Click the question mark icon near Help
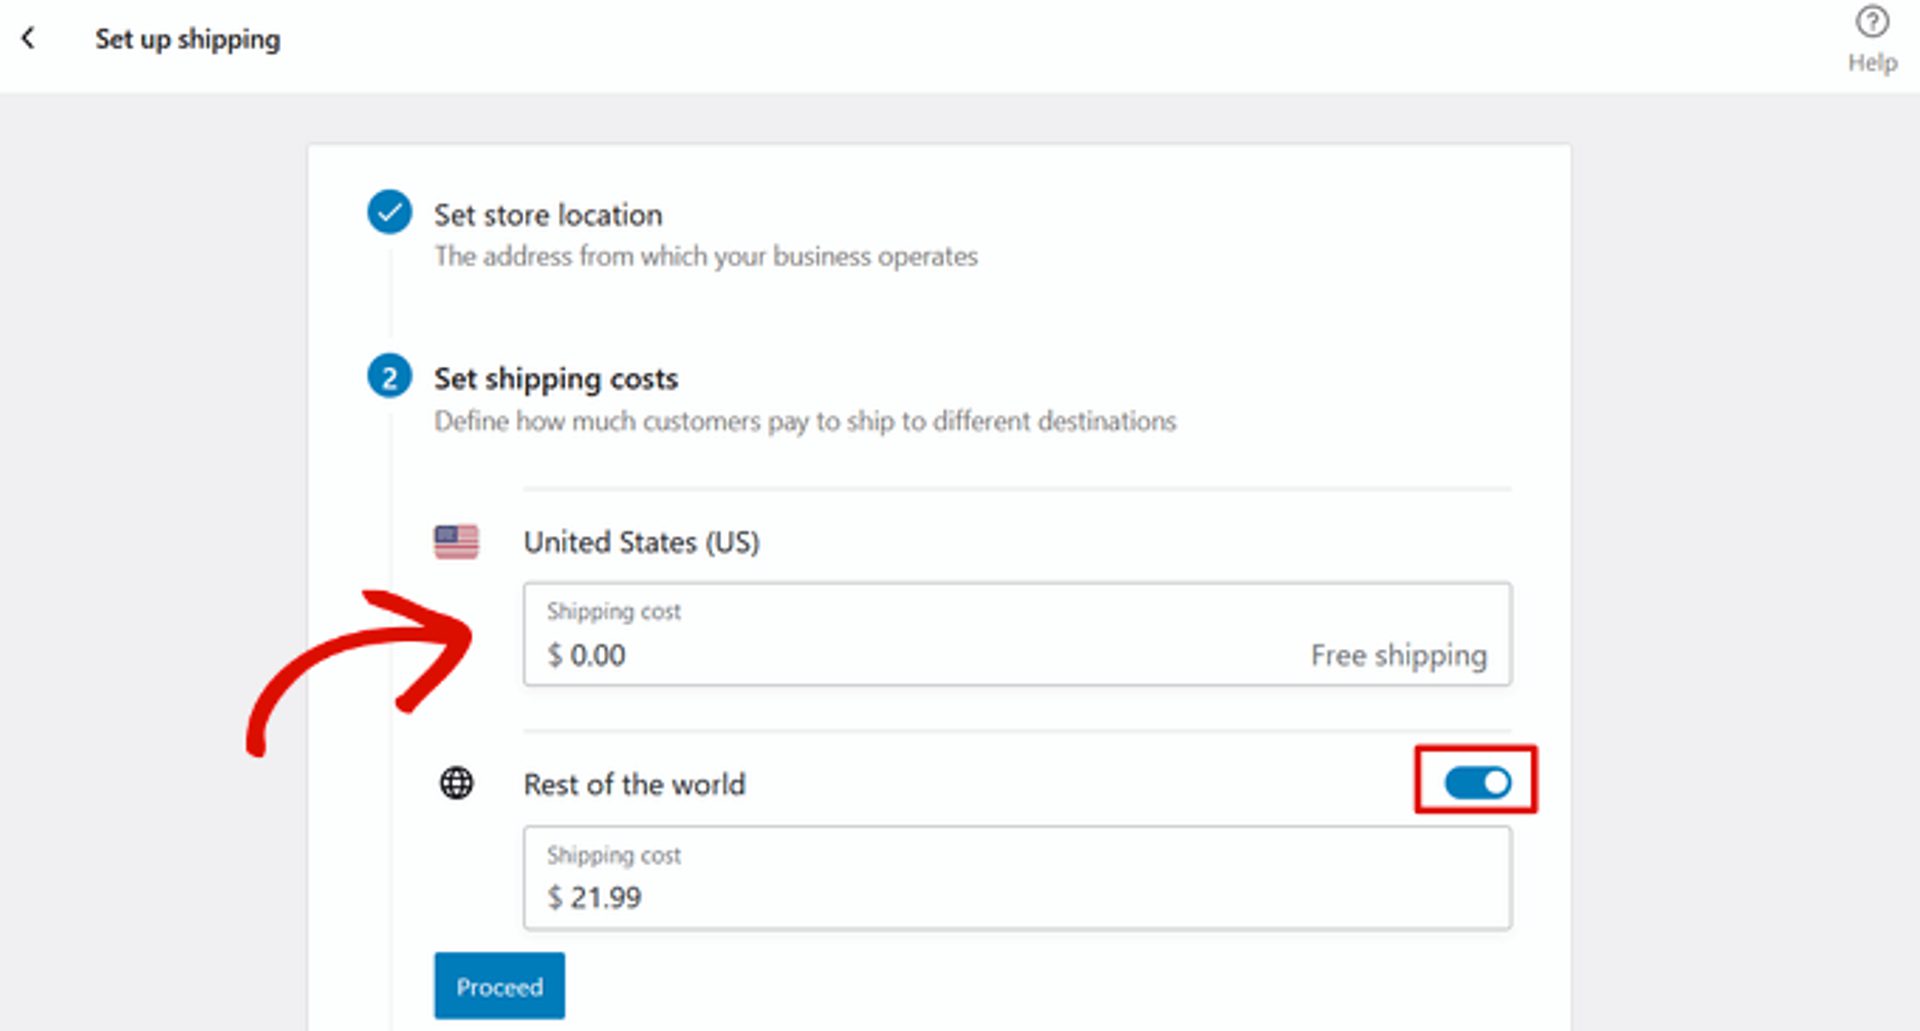The image size is (1920, 1031). [1870, 22]
